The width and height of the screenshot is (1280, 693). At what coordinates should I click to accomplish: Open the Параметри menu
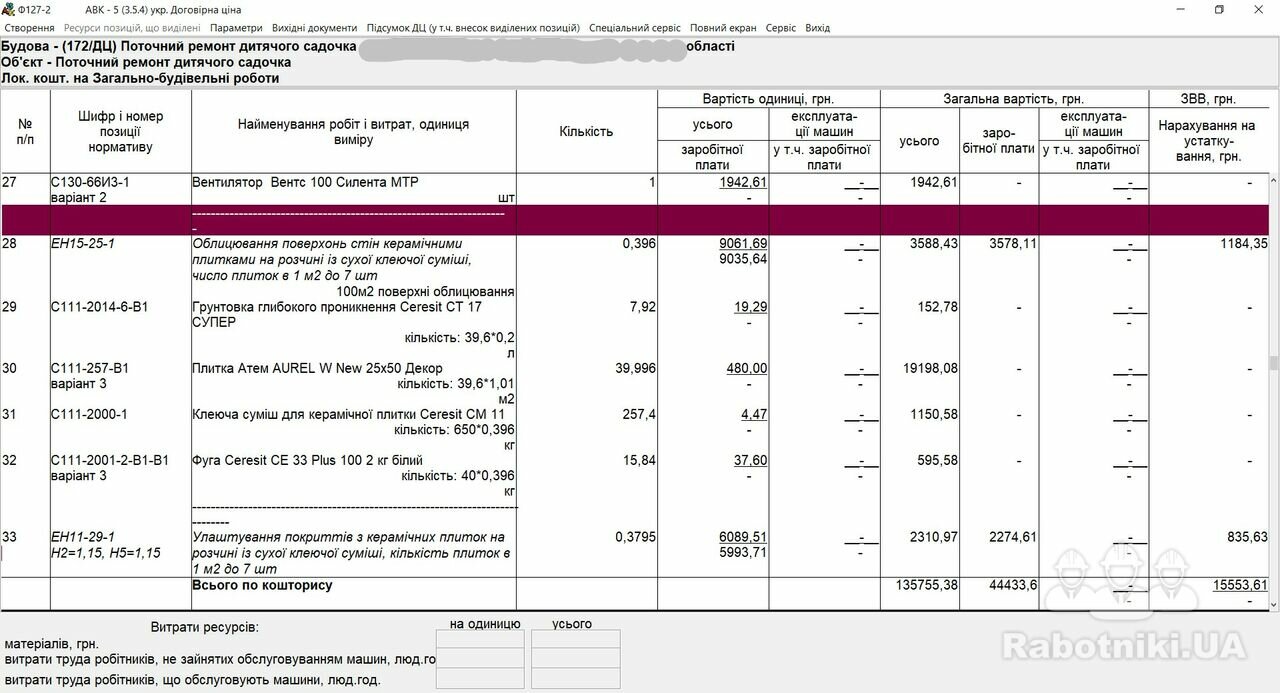pos(237,28)
